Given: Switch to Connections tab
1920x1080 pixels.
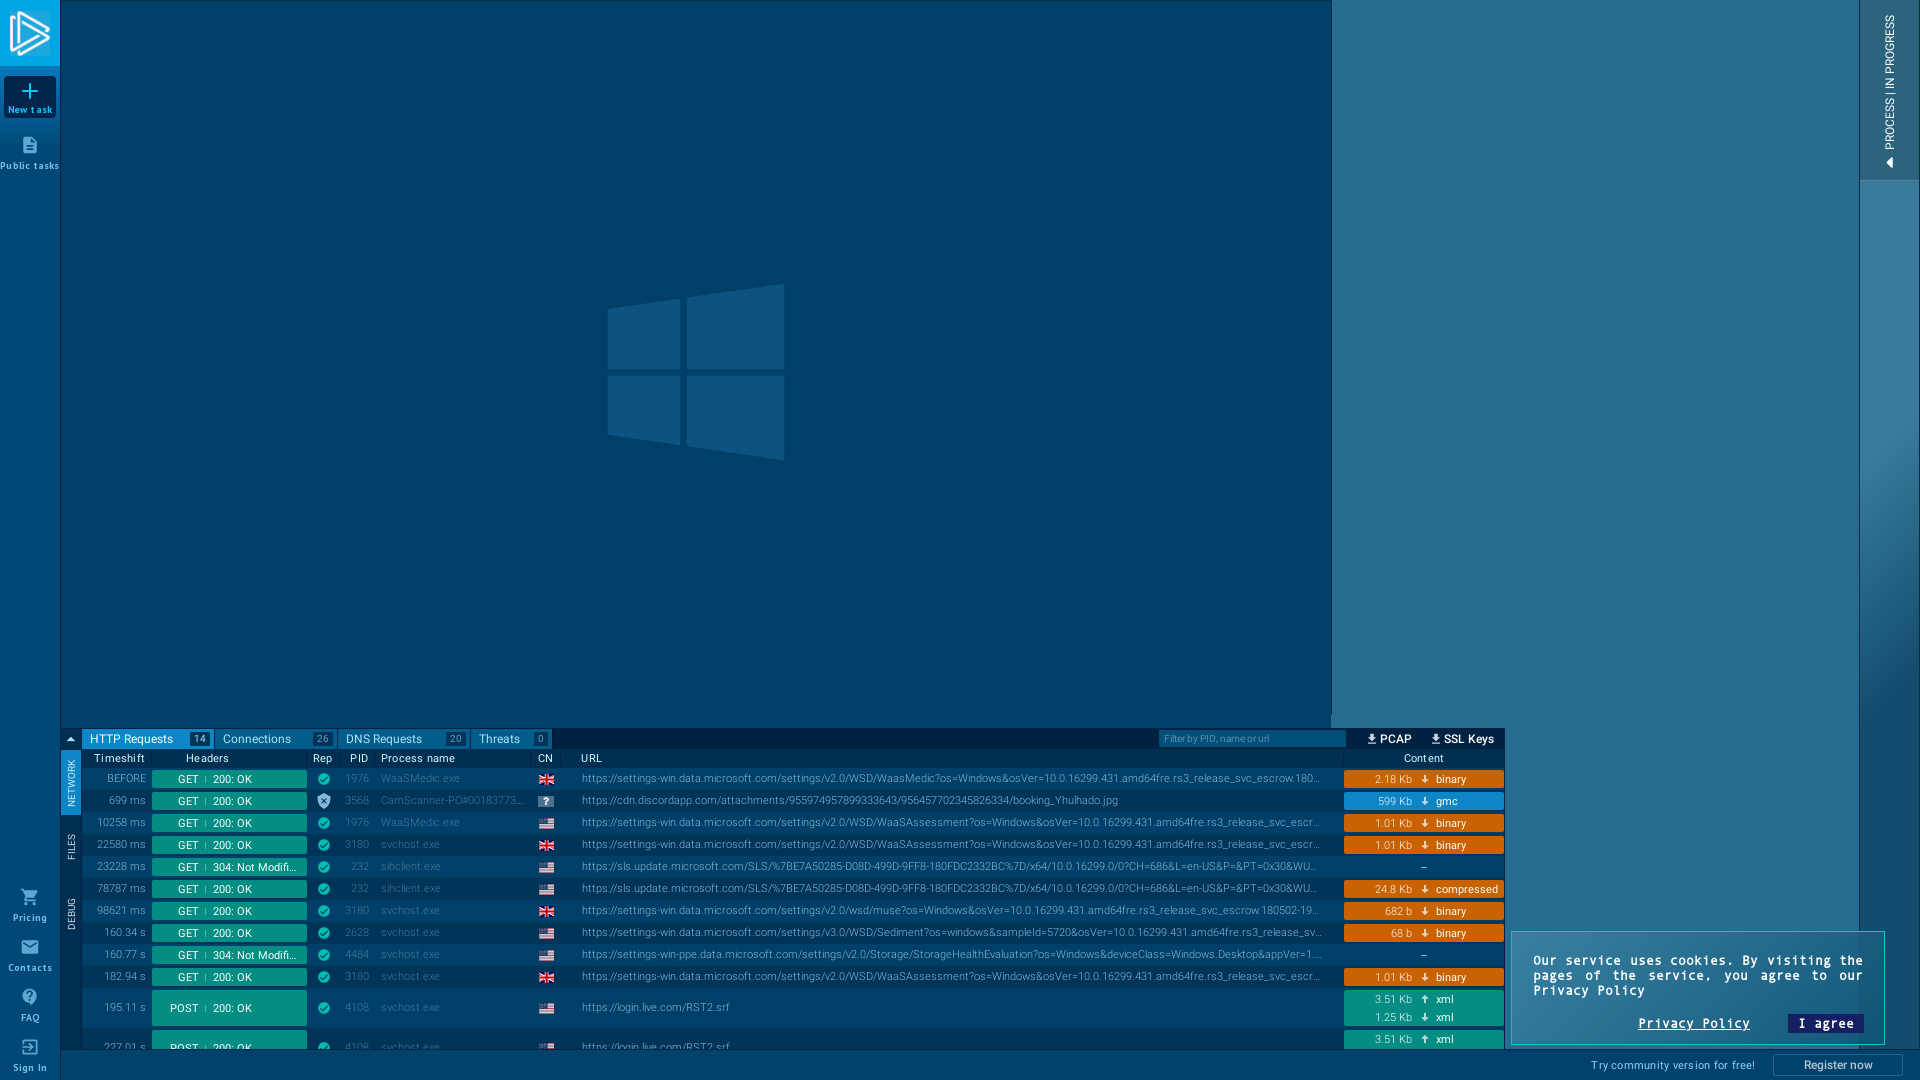Looking at the screenshot, I should [276, 739].
